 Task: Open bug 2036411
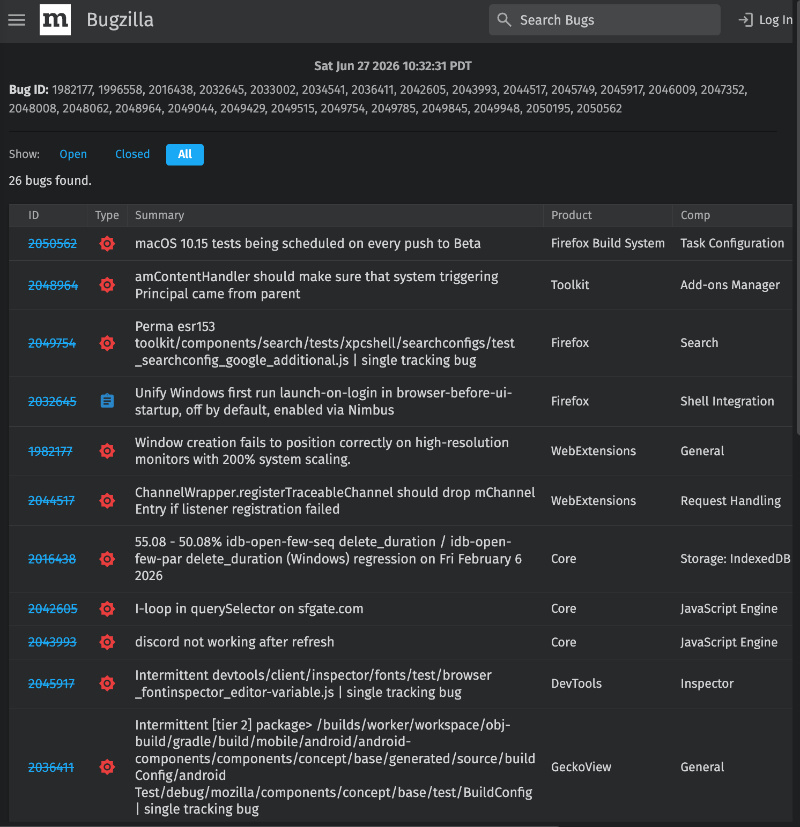click(x=51, y=767)
